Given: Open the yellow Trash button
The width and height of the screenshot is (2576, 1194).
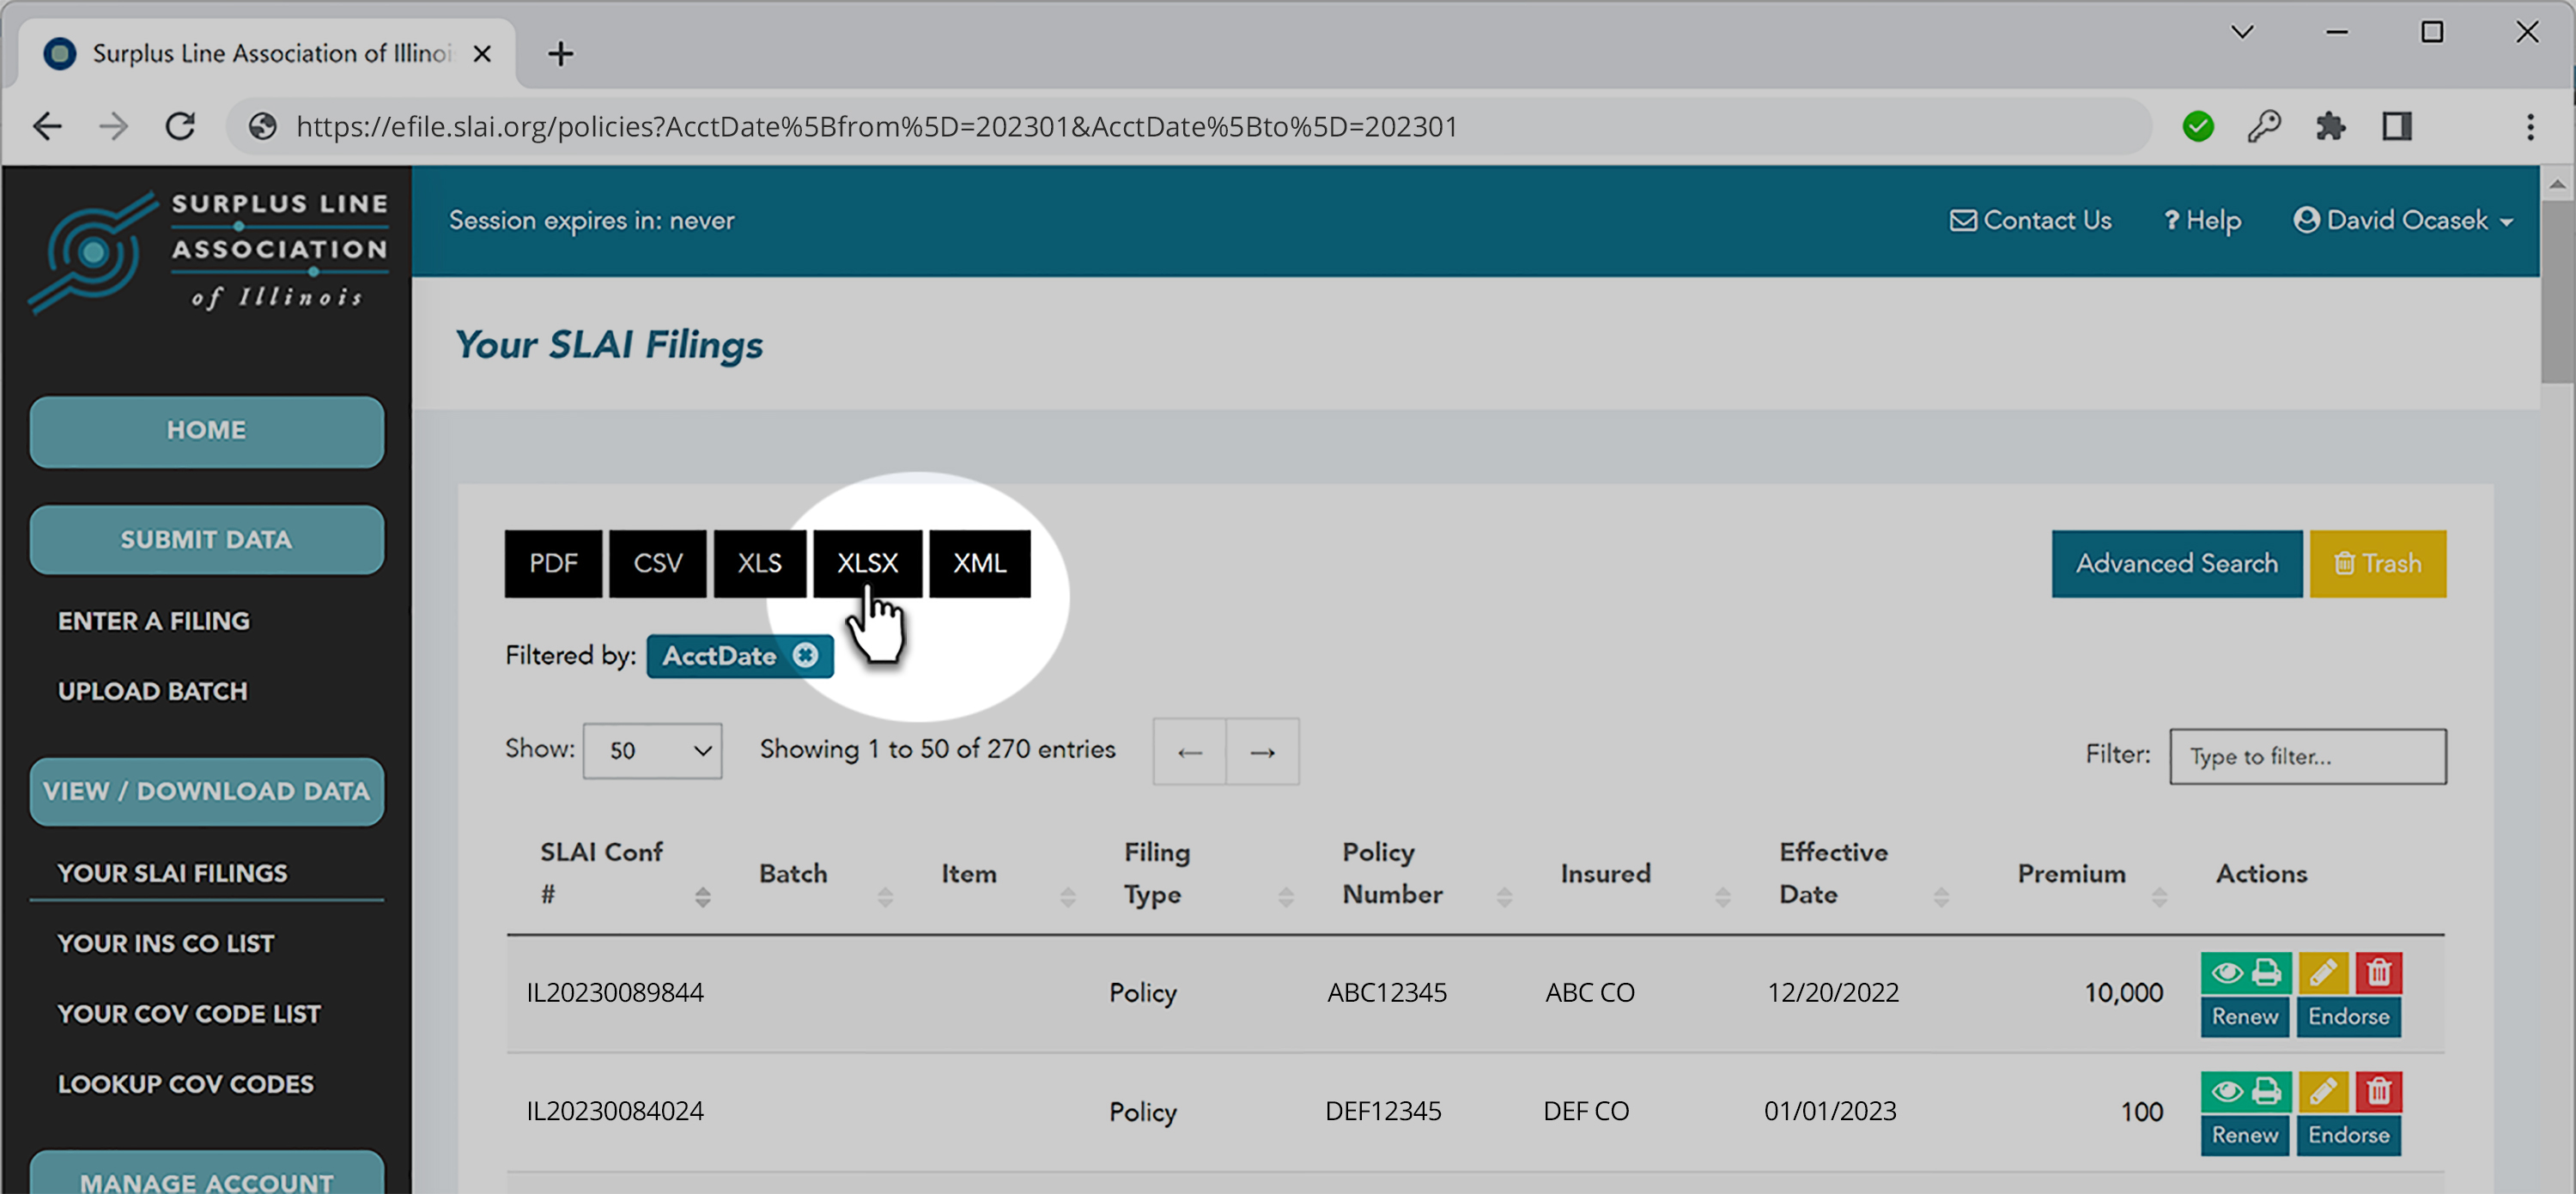Looking at the screenshot, I should pos(2378,564).
